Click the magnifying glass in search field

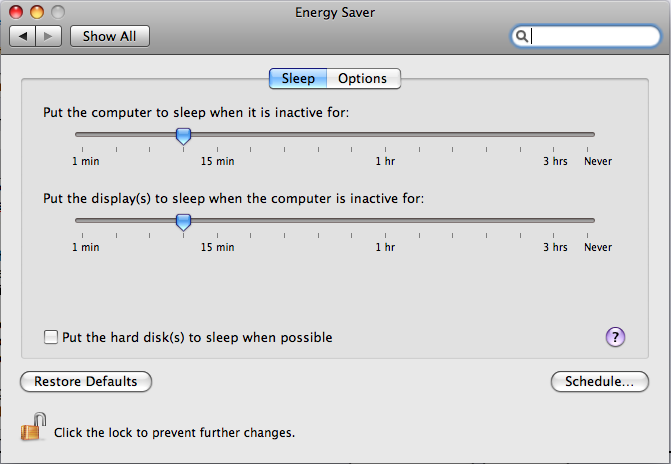pyautogui.click(x=521, y=36)
